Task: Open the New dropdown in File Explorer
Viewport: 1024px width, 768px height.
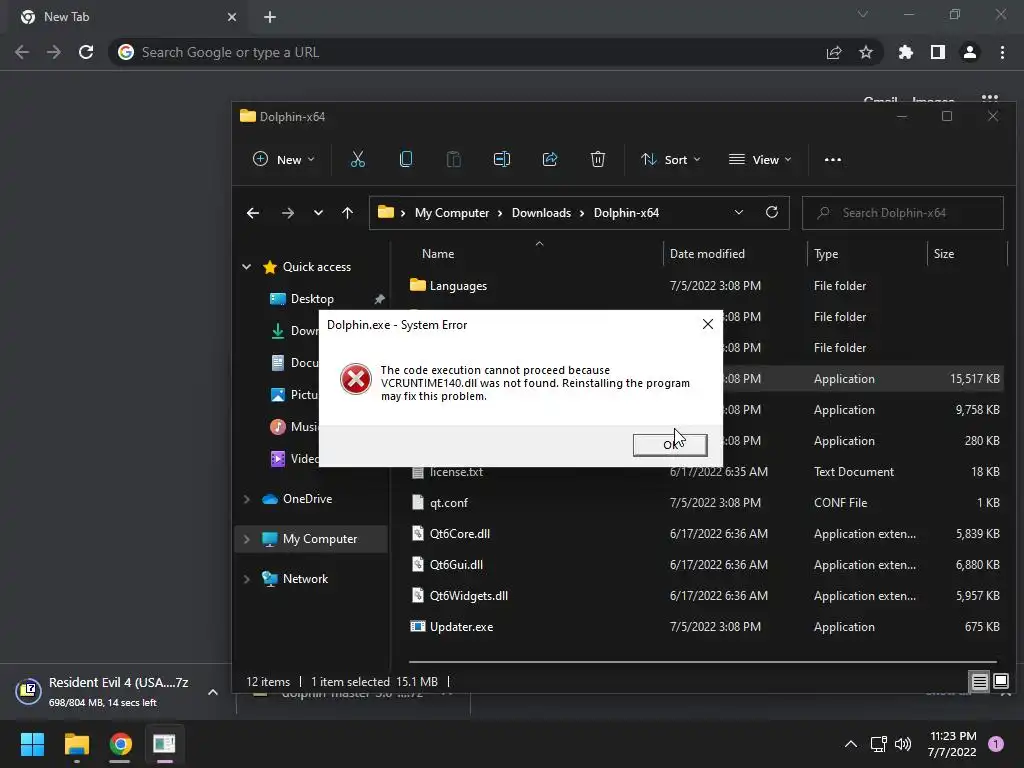Action: (283, 159)
